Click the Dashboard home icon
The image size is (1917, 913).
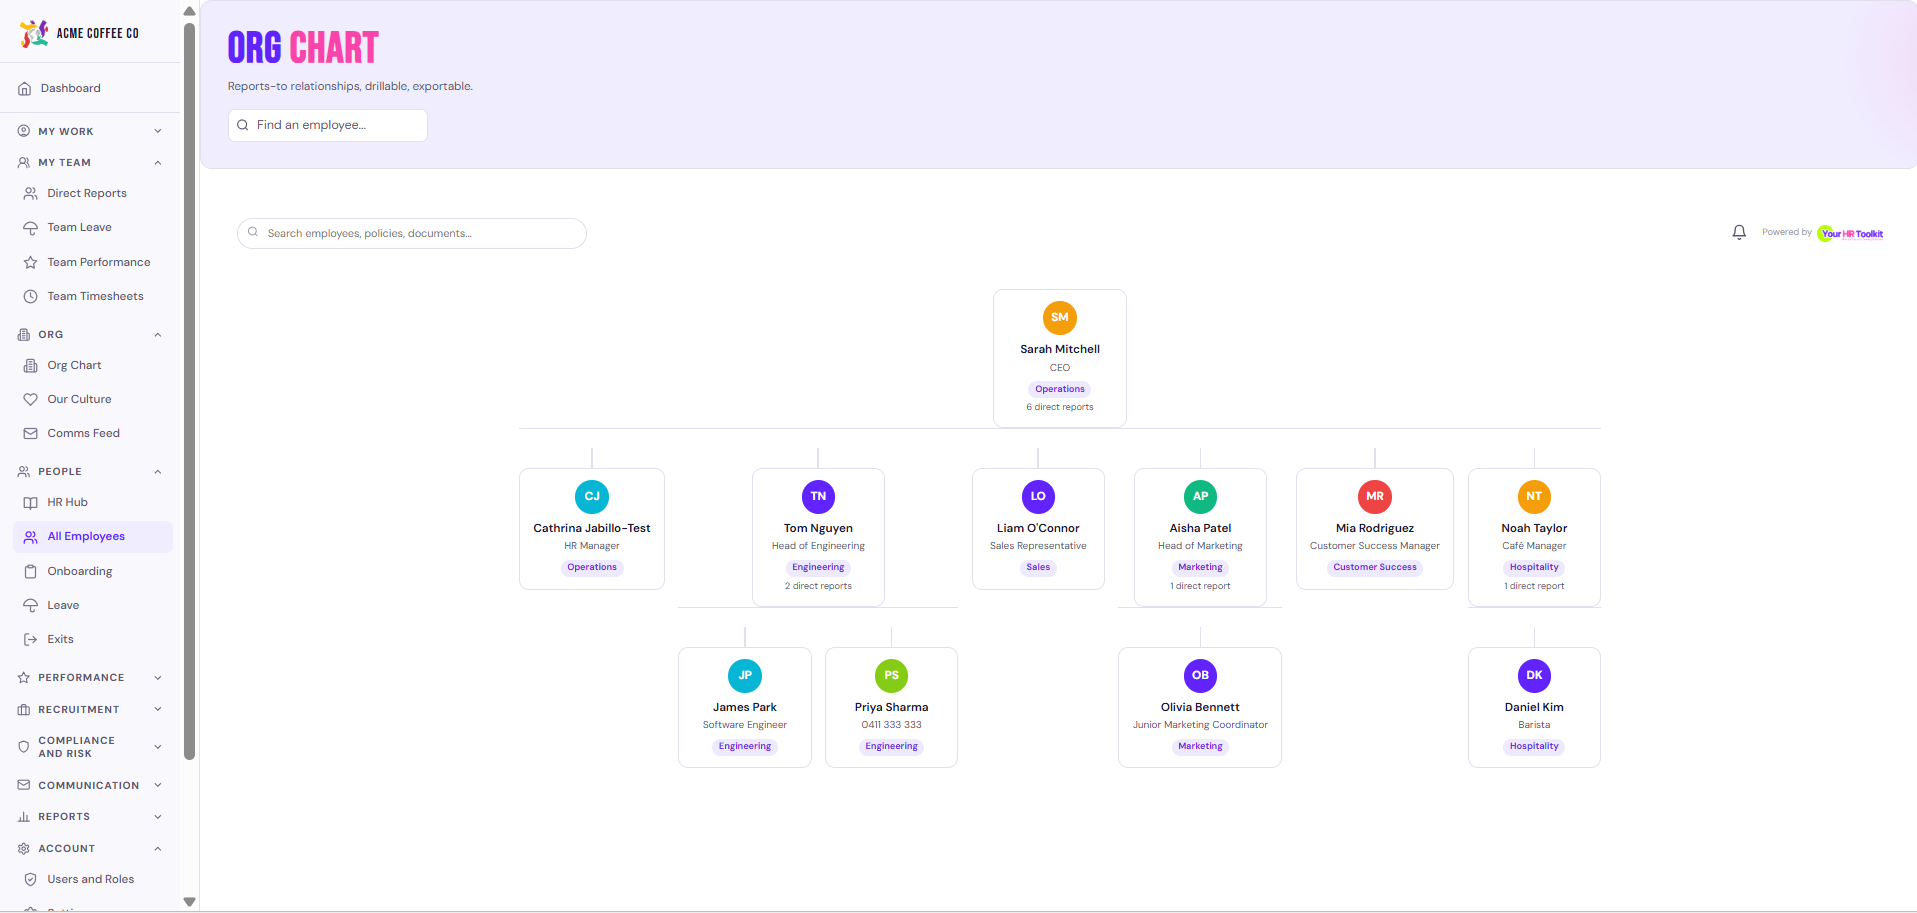[x=25, y=89]
